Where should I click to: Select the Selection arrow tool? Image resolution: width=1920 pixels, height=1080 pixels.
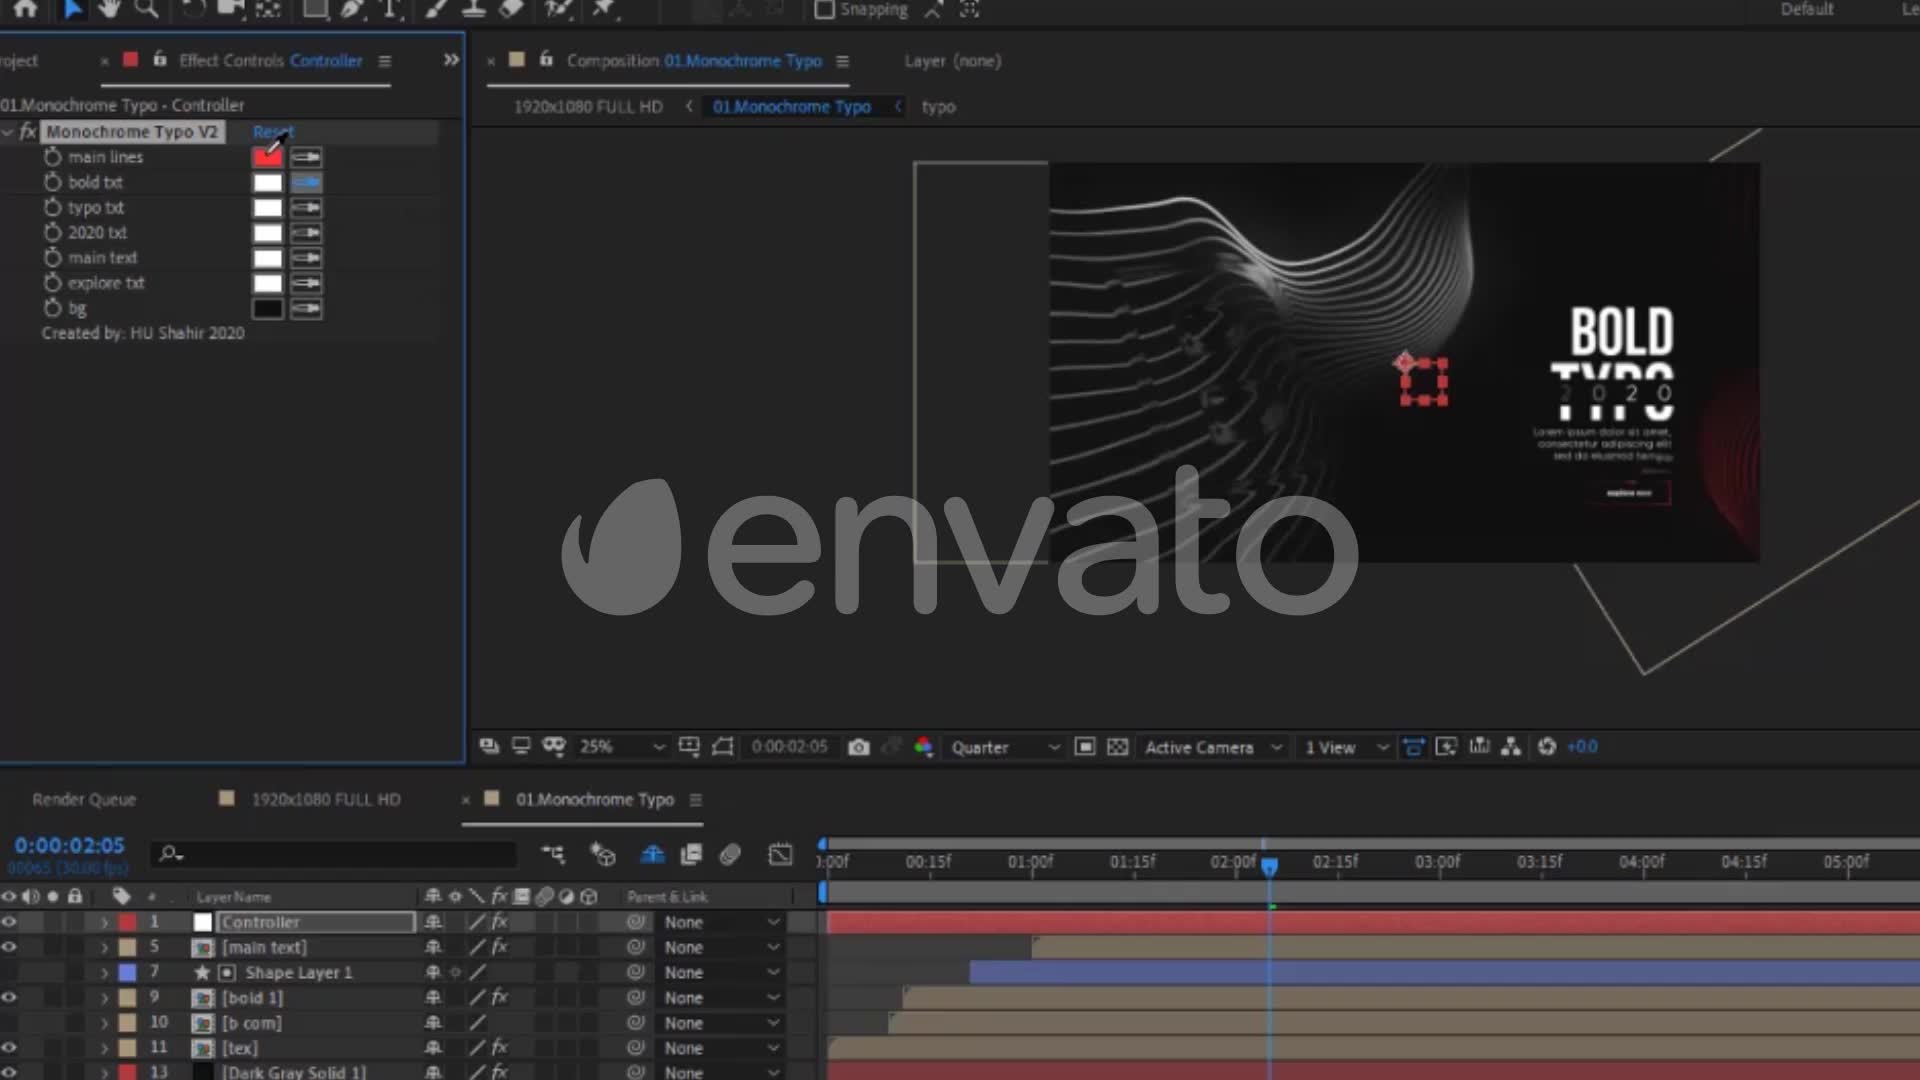[73, 9]
